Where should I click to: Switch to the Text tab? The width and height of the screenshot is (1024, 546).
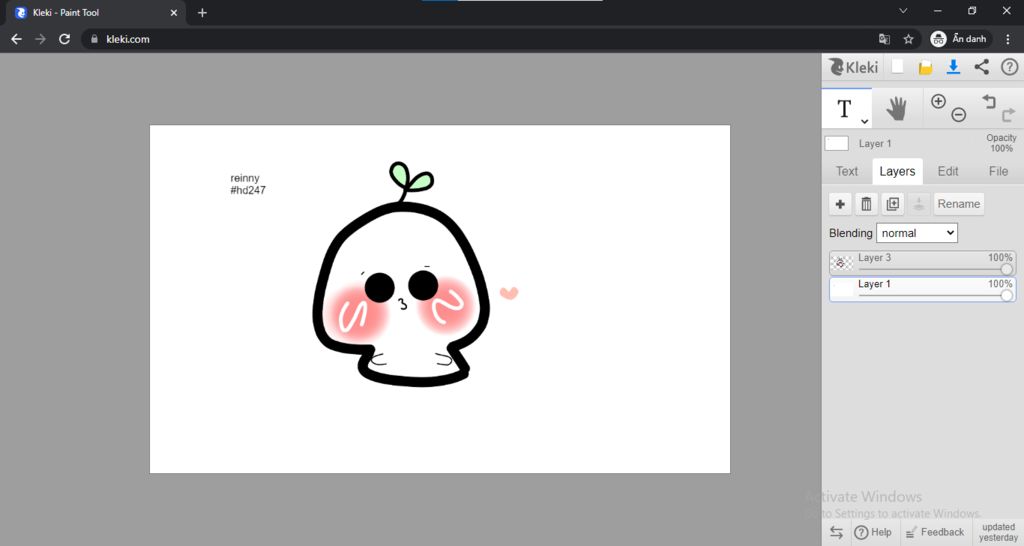pos(847,171)
